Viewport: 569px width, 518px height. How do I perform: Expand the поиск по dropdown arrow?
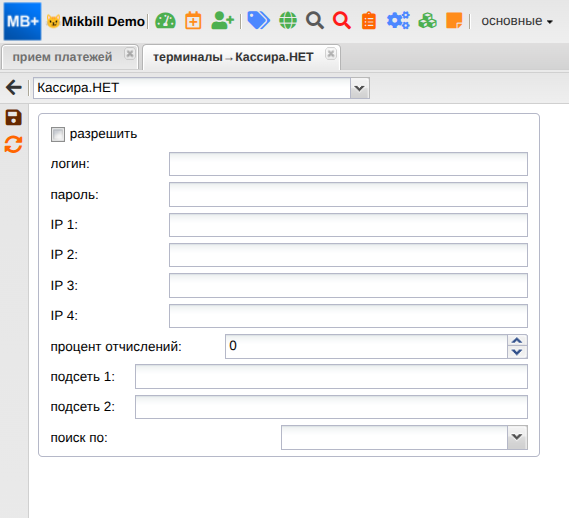pyautogui.click(x=517, y=437)
